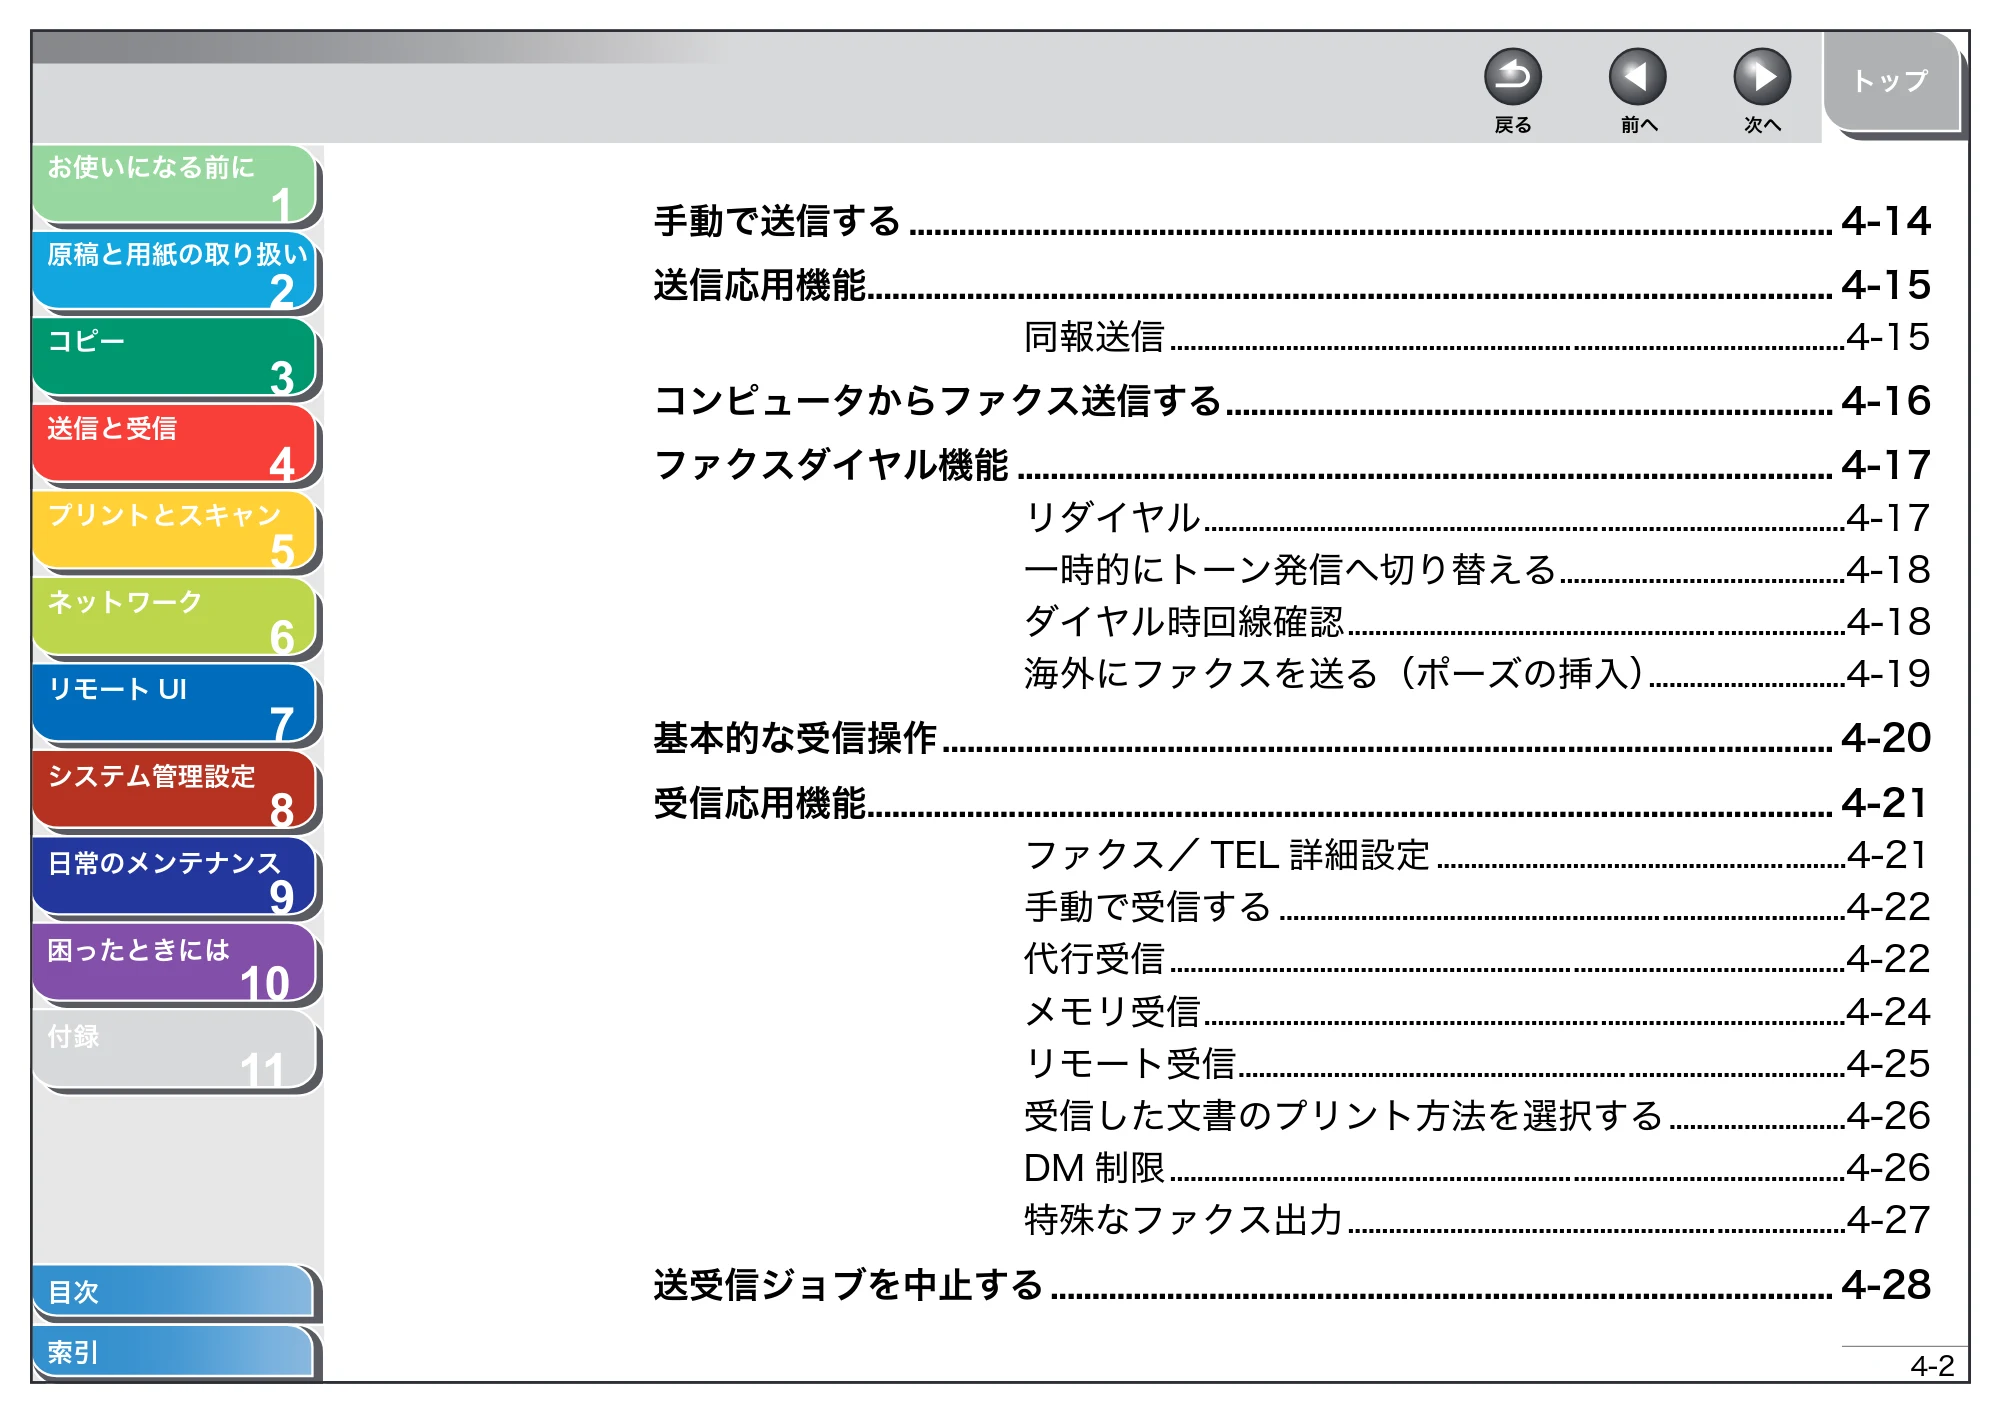Image resolution: width=2000 pixels, height=1414 pixels.
Task: Click the 前へ (previous page) arrow icon
Action: 1637,77
